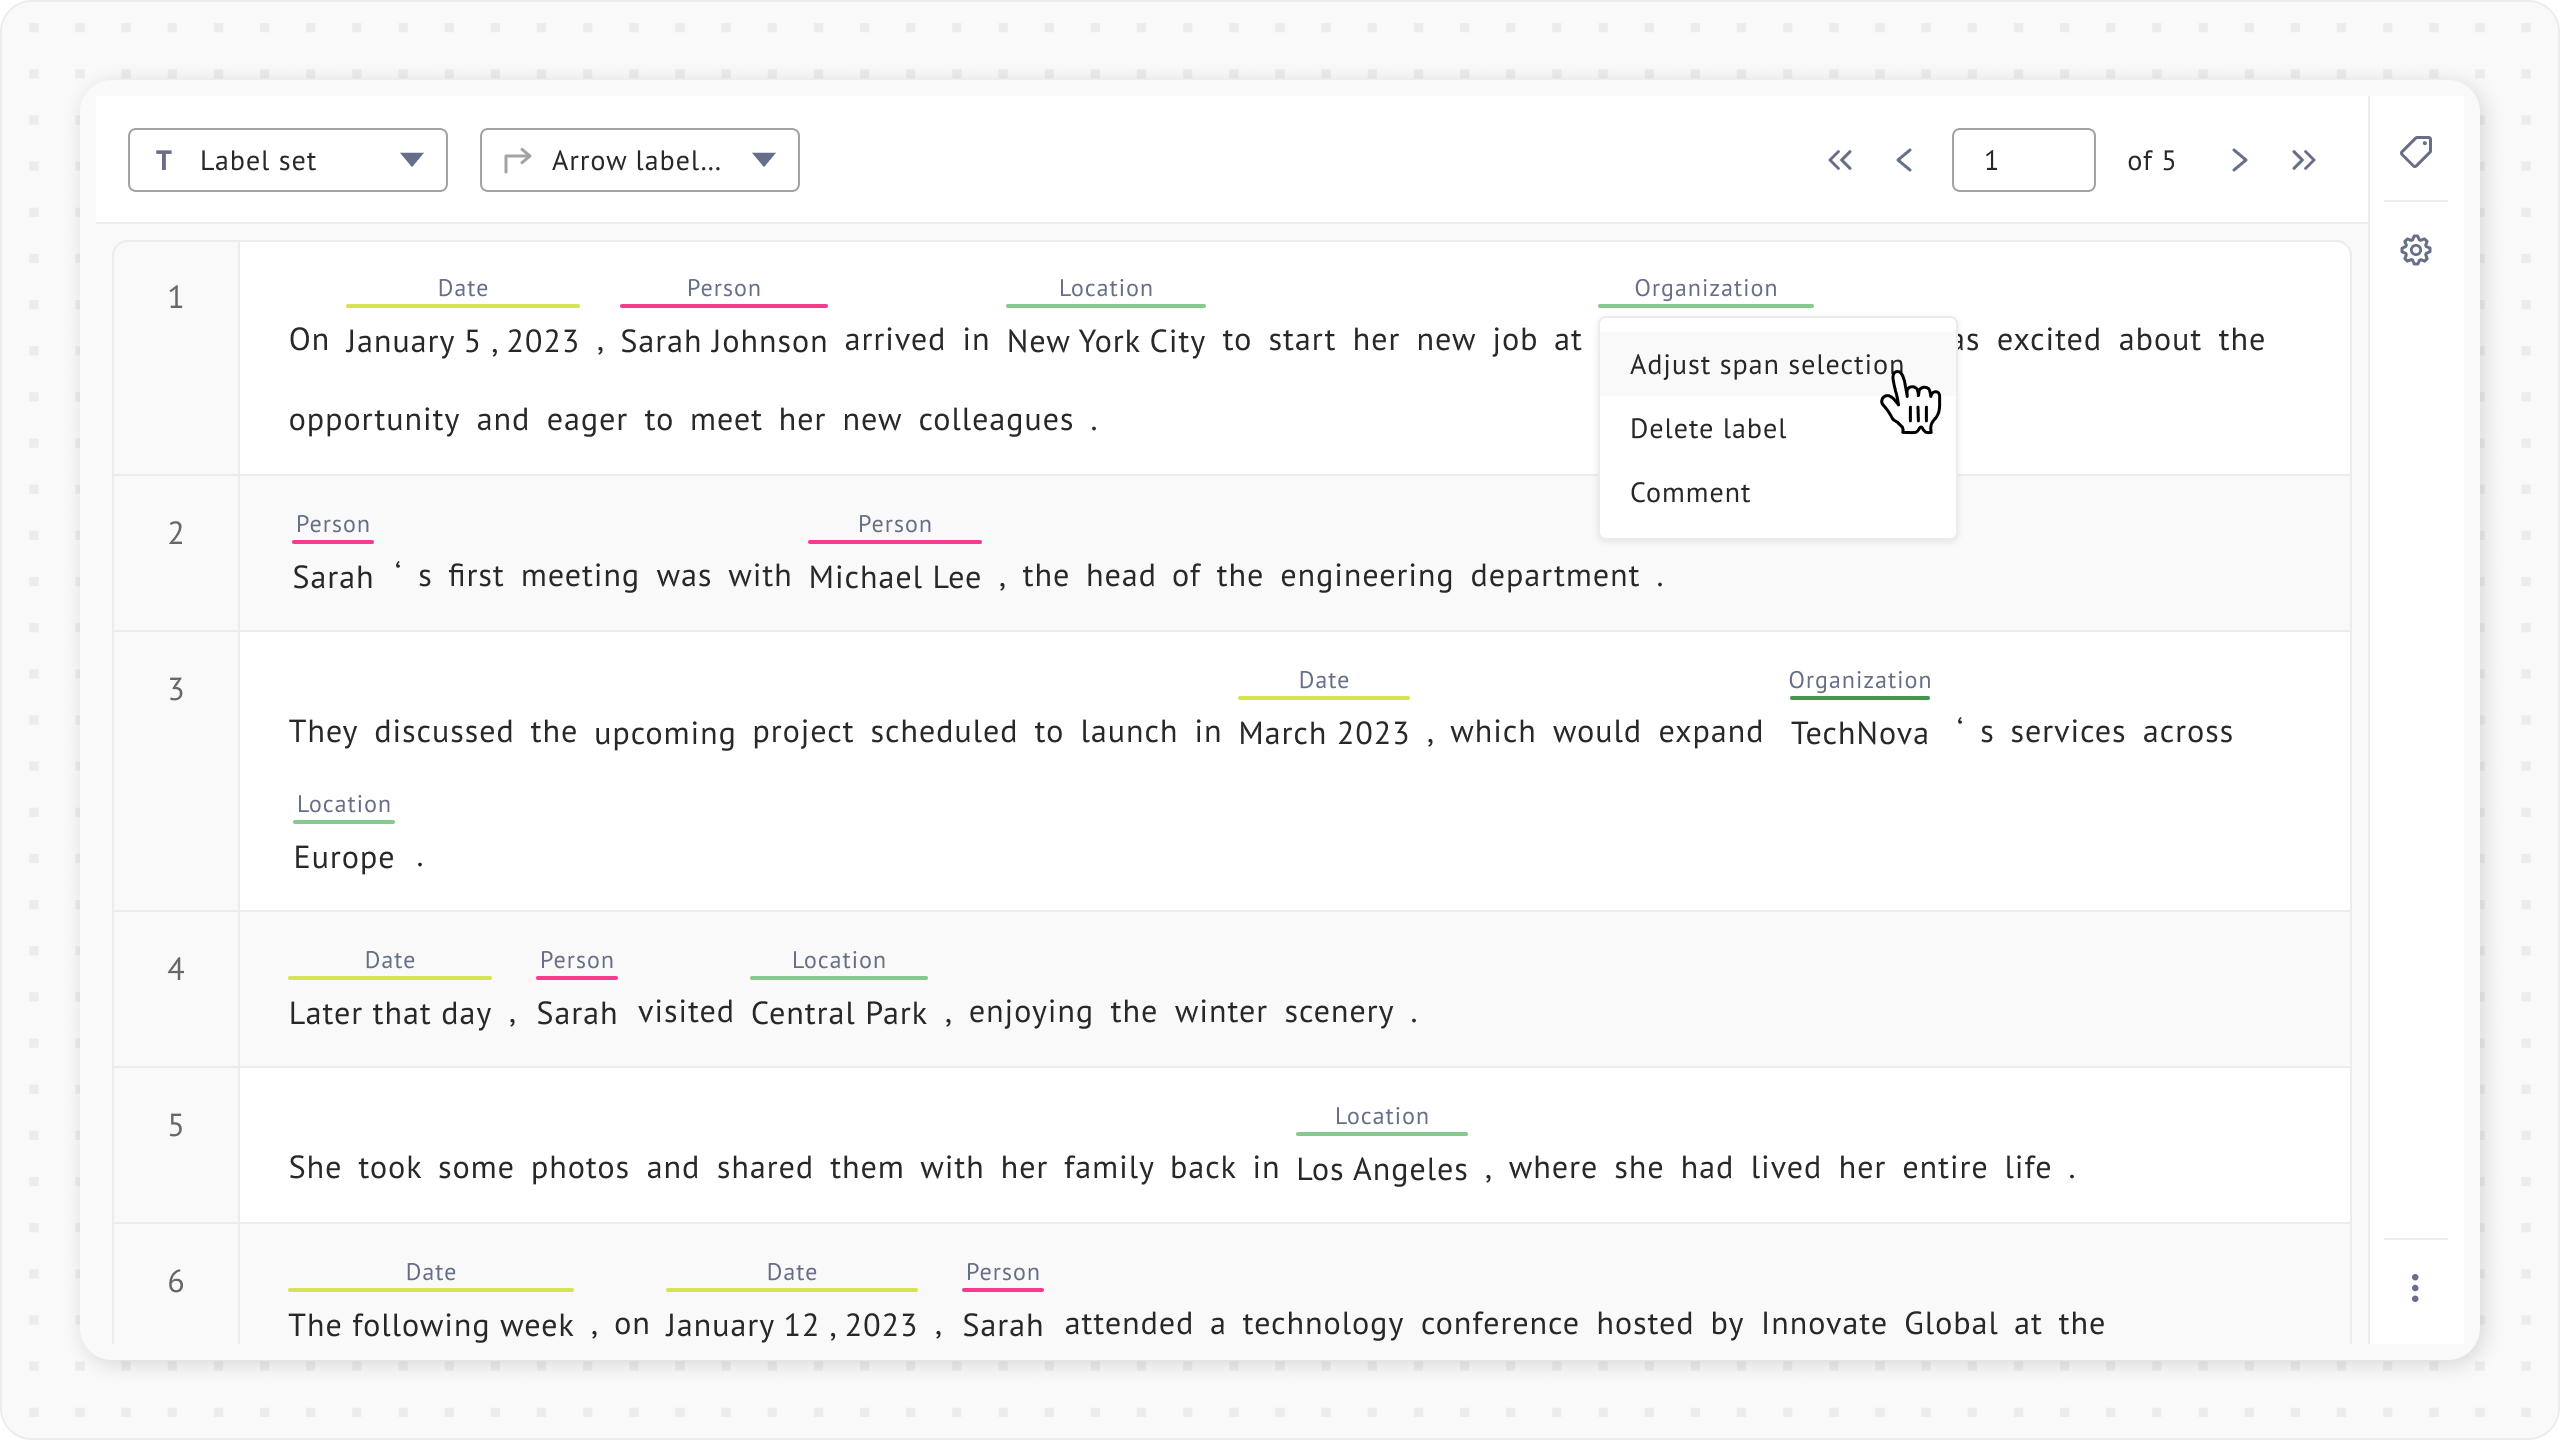Choose Adjust span selection menu entry

pos(1766,365)
